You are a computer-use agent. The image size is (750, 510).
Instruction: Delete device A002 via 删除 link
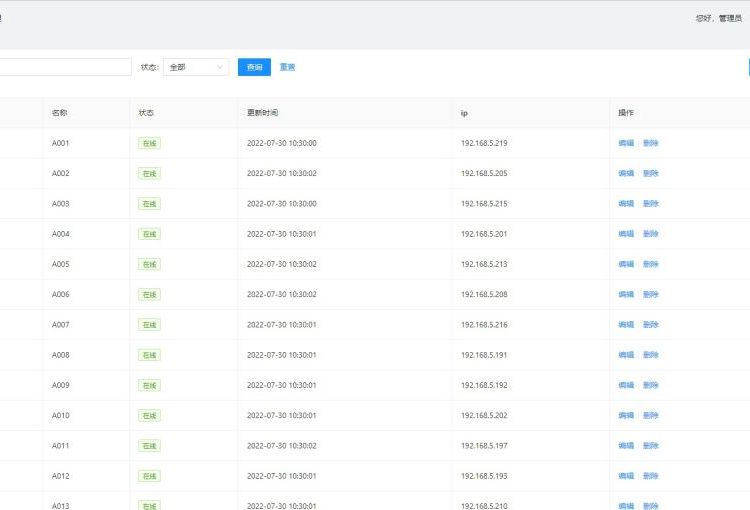(651, 173)
